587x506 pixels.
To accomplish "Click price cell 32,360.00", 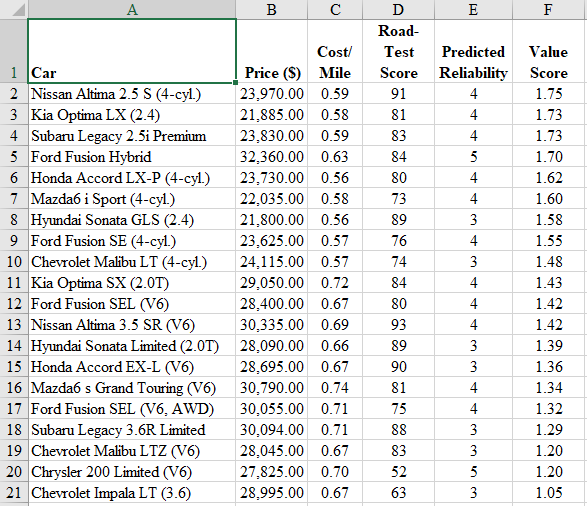I will [271, 156].
